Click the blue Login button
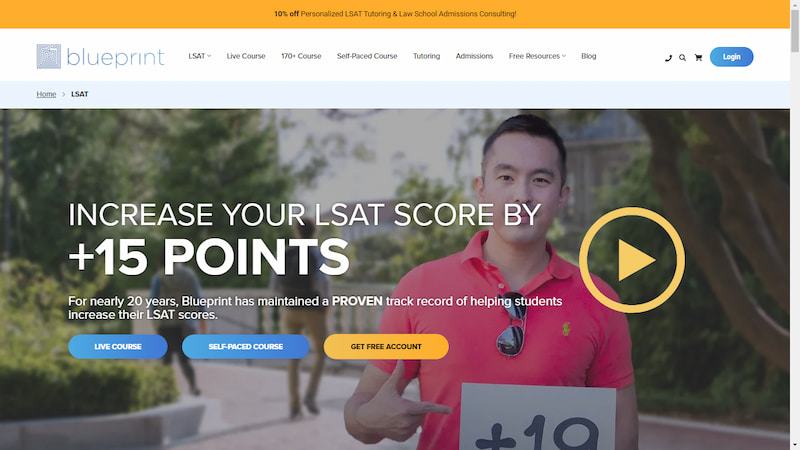This screenshot has height=450, width=800. coord(731,57)
